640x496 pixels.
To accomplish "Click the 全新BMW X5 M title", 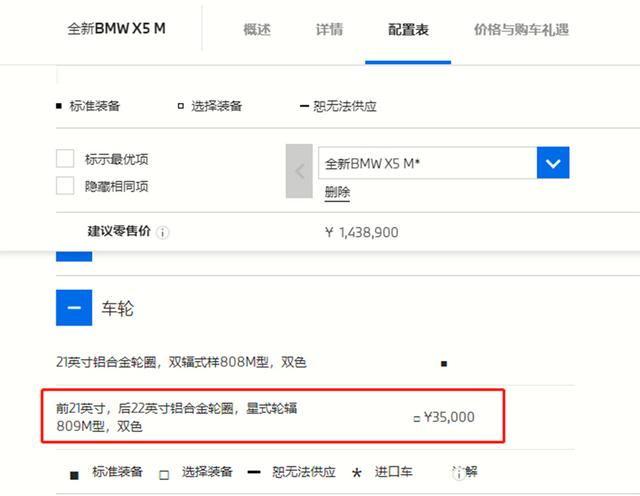I will point(116,29).
